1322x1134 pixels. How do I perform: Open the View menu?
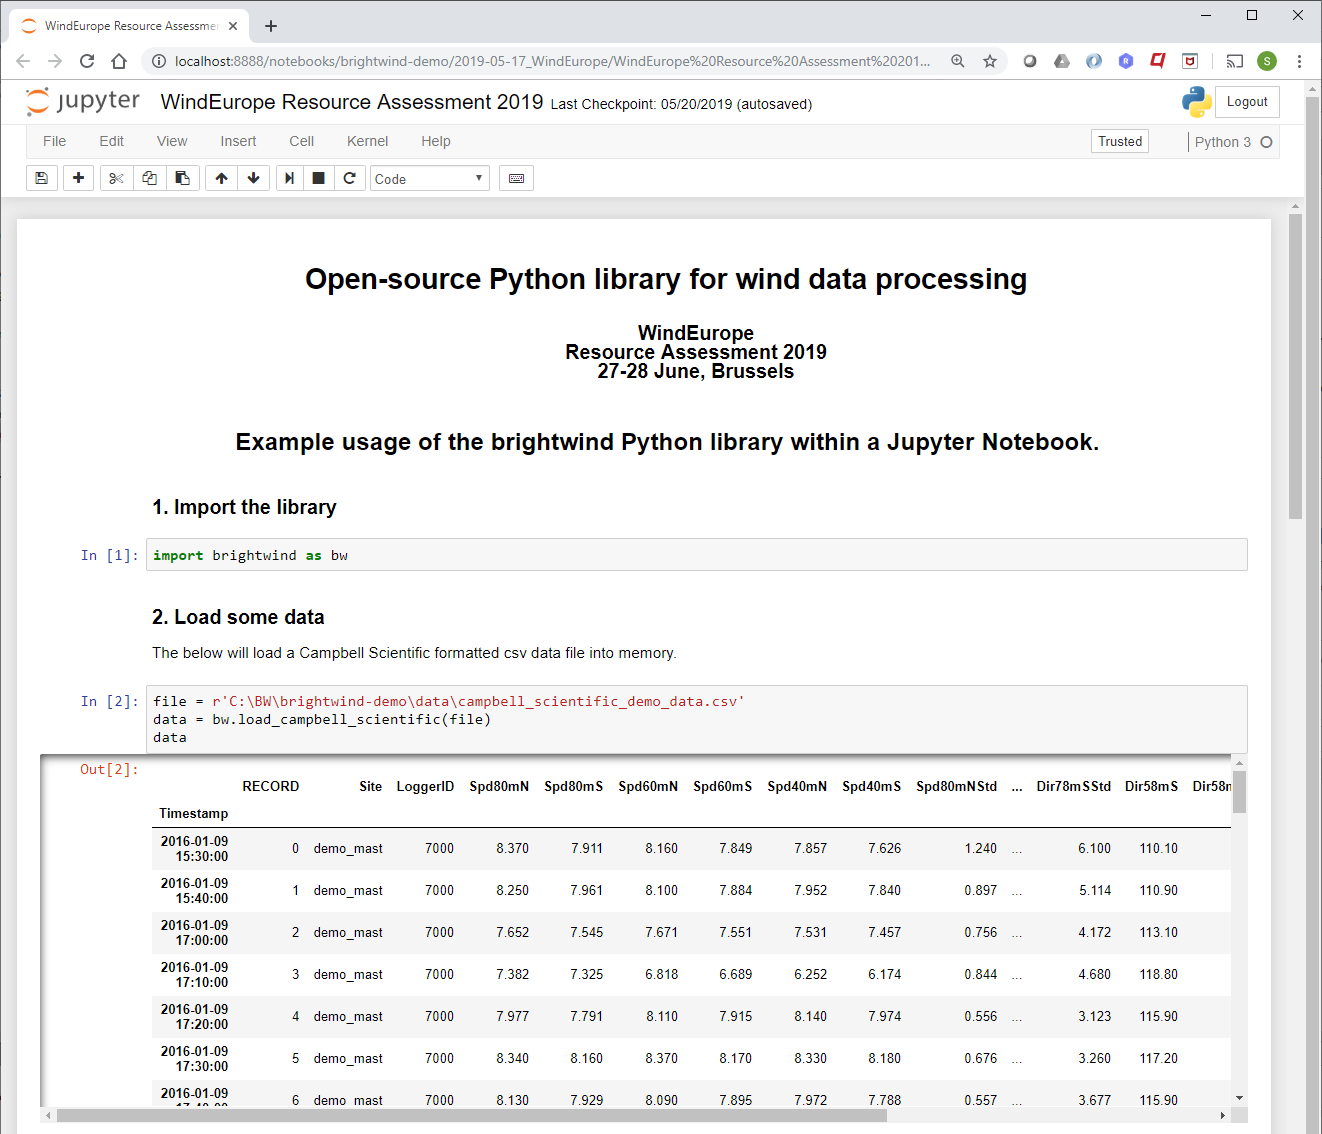coord(172,141)
